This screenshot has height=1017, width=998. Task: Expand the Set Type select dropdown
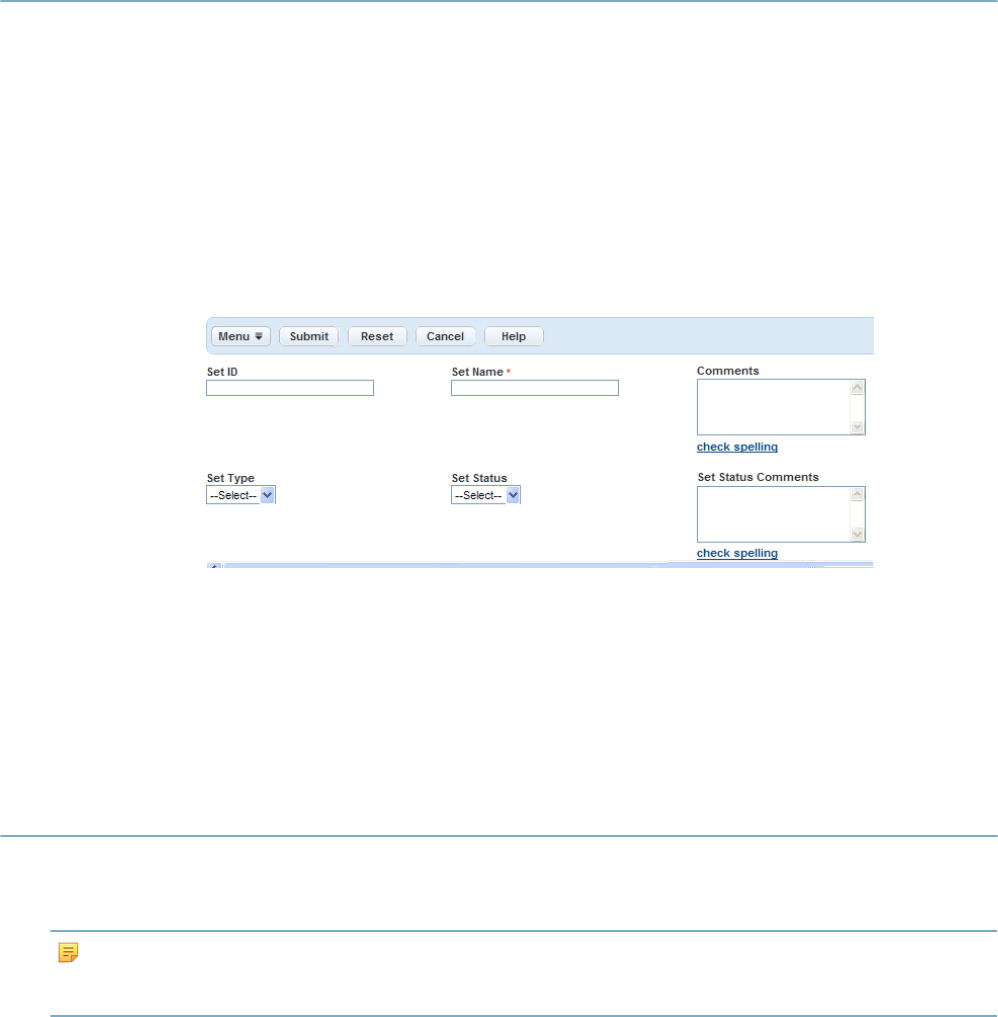[241, 495]
